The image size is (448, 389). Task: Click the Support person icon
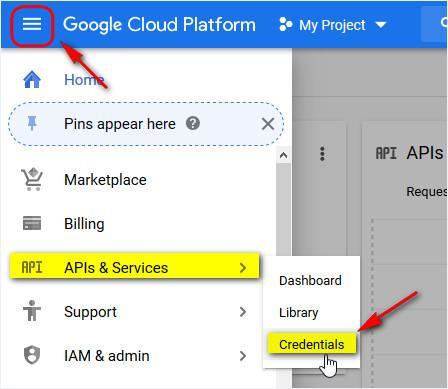[32, 311]
